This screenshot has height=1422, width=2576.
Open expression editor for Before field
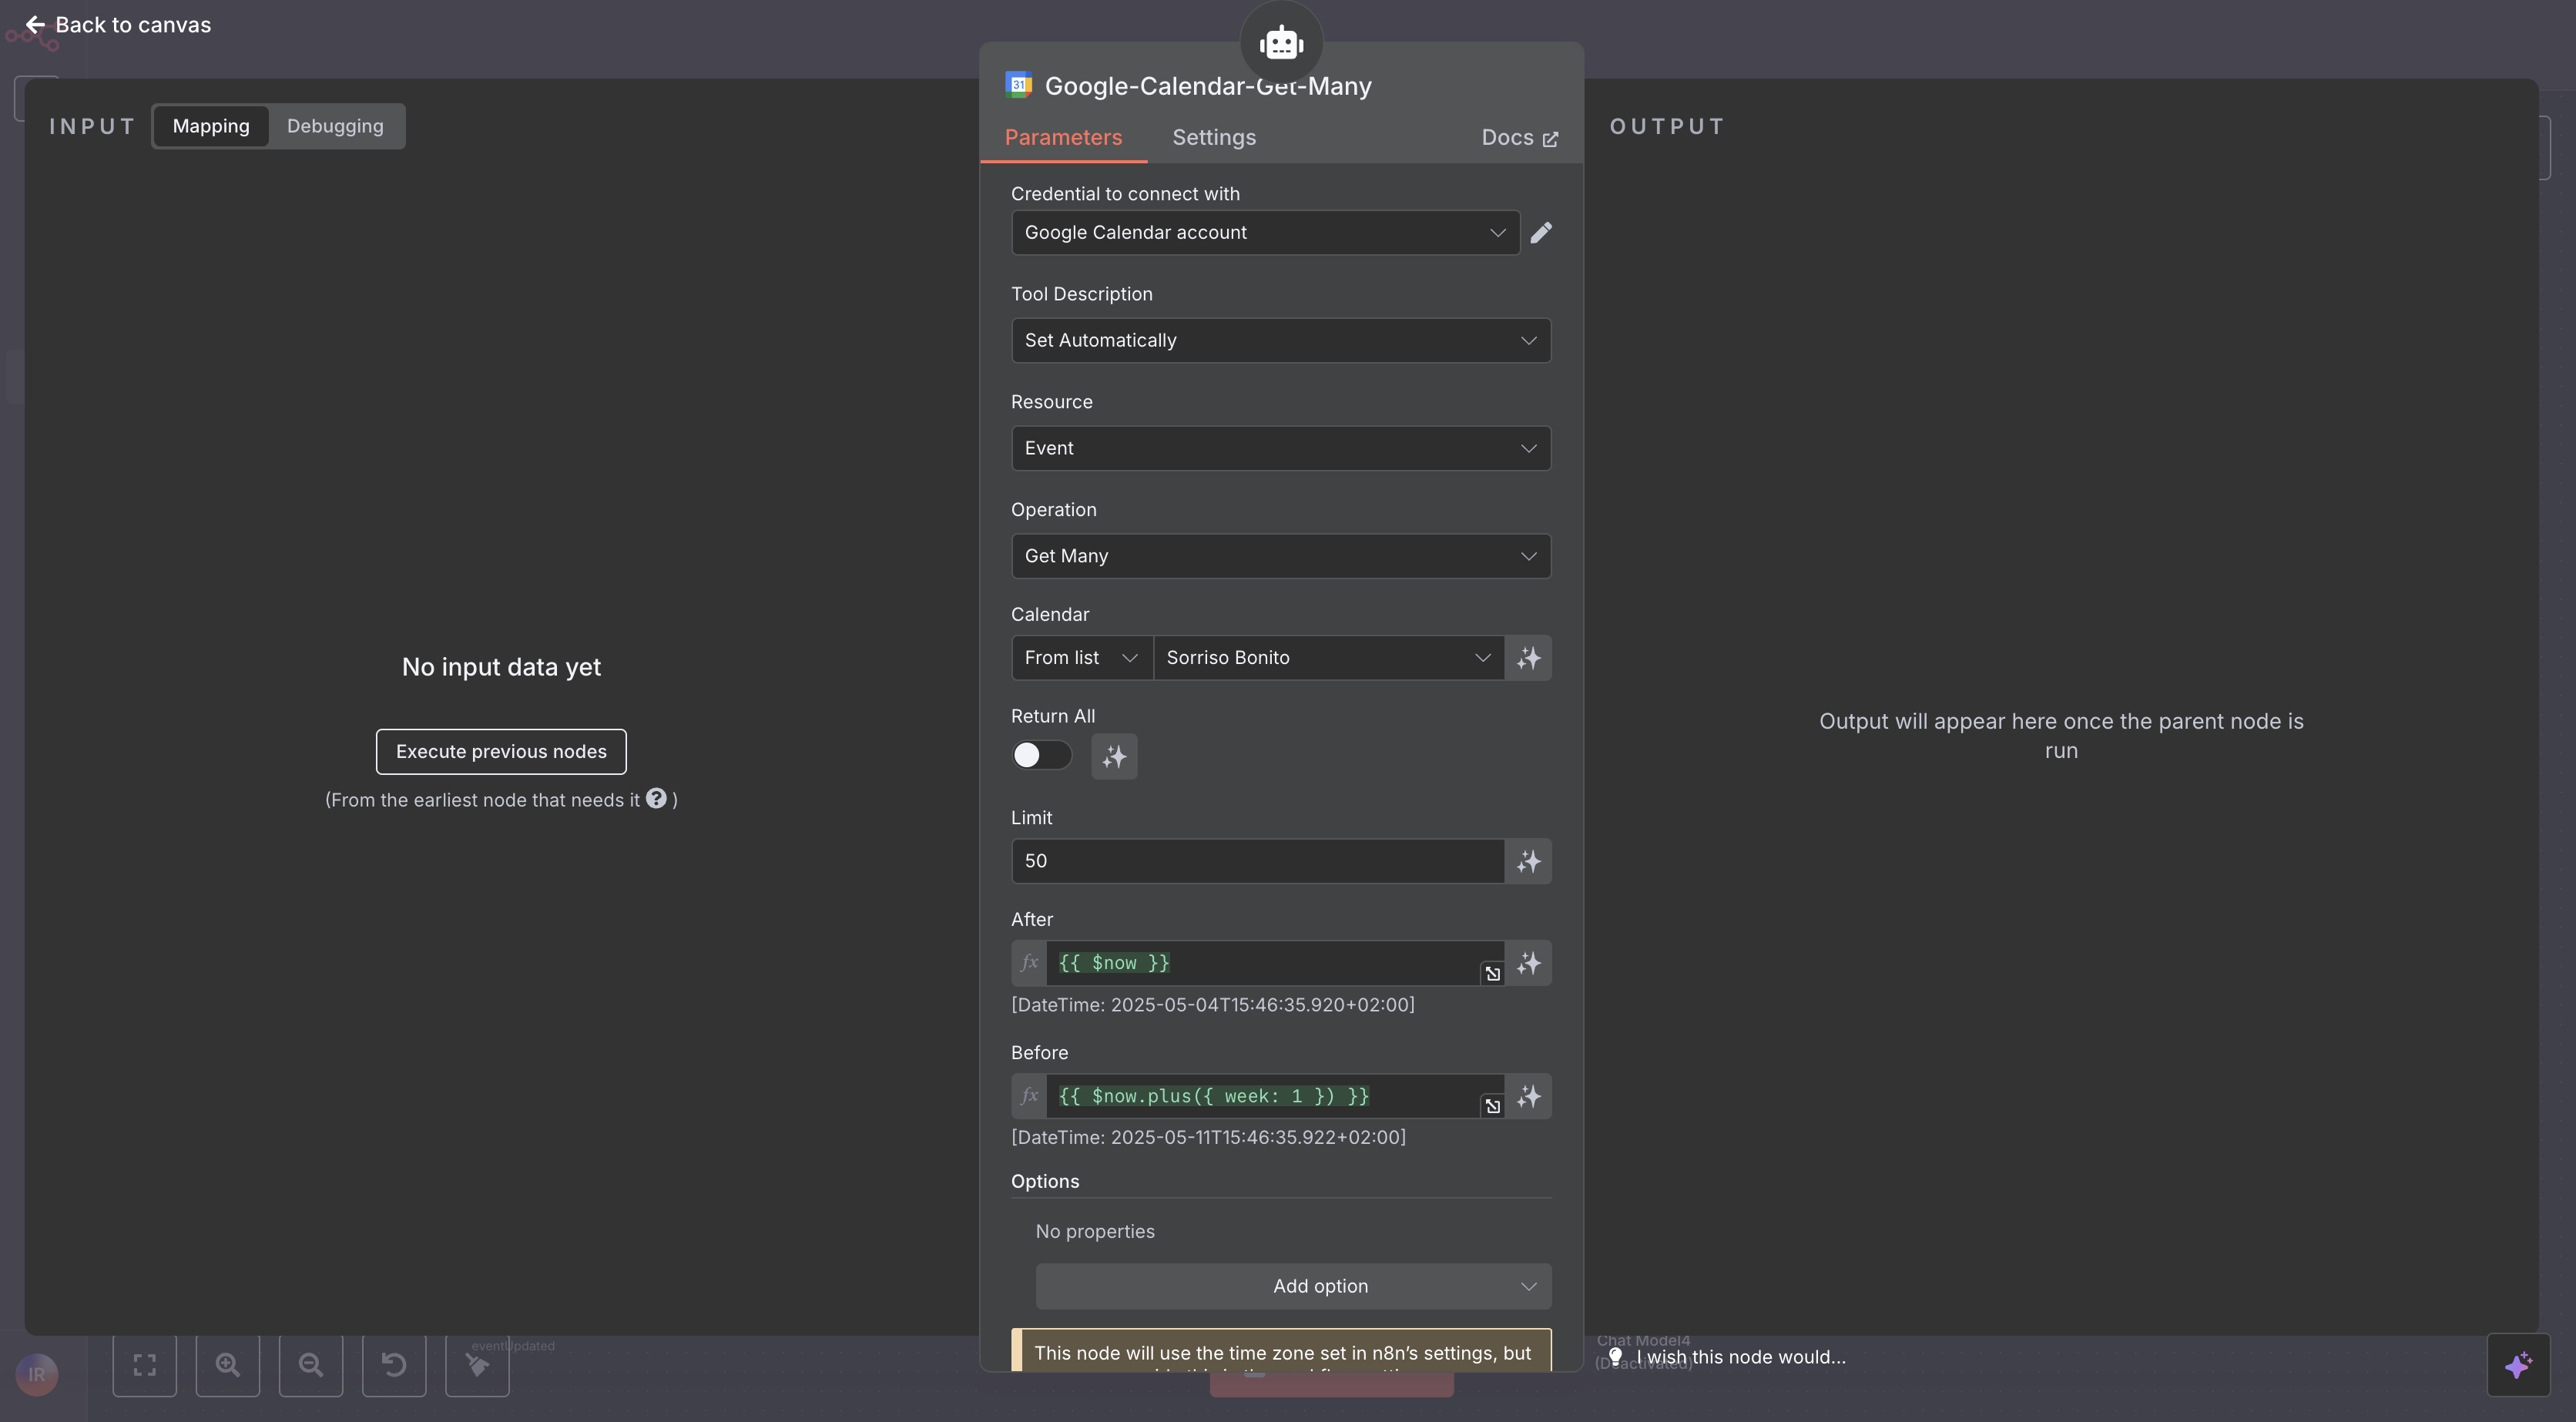pyautogui.click(x=1492, y=1106)
